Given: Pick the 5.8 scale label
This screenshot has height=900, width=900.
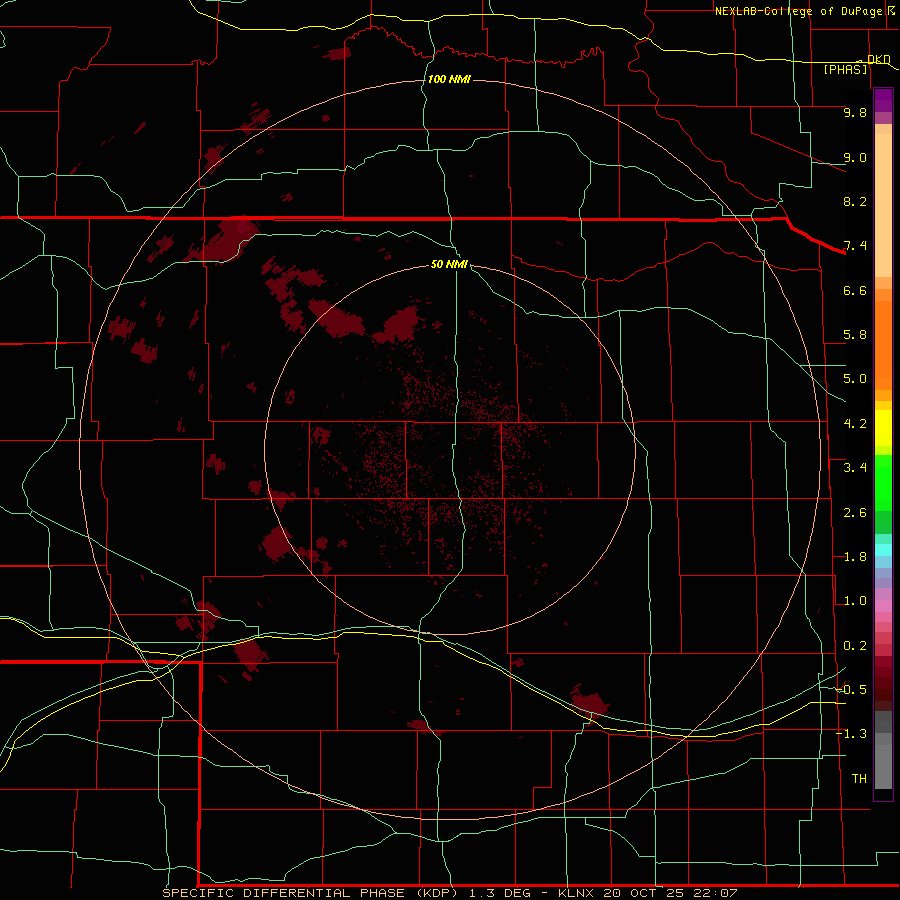Looking at the screenshot, I should tap(855, 335).
